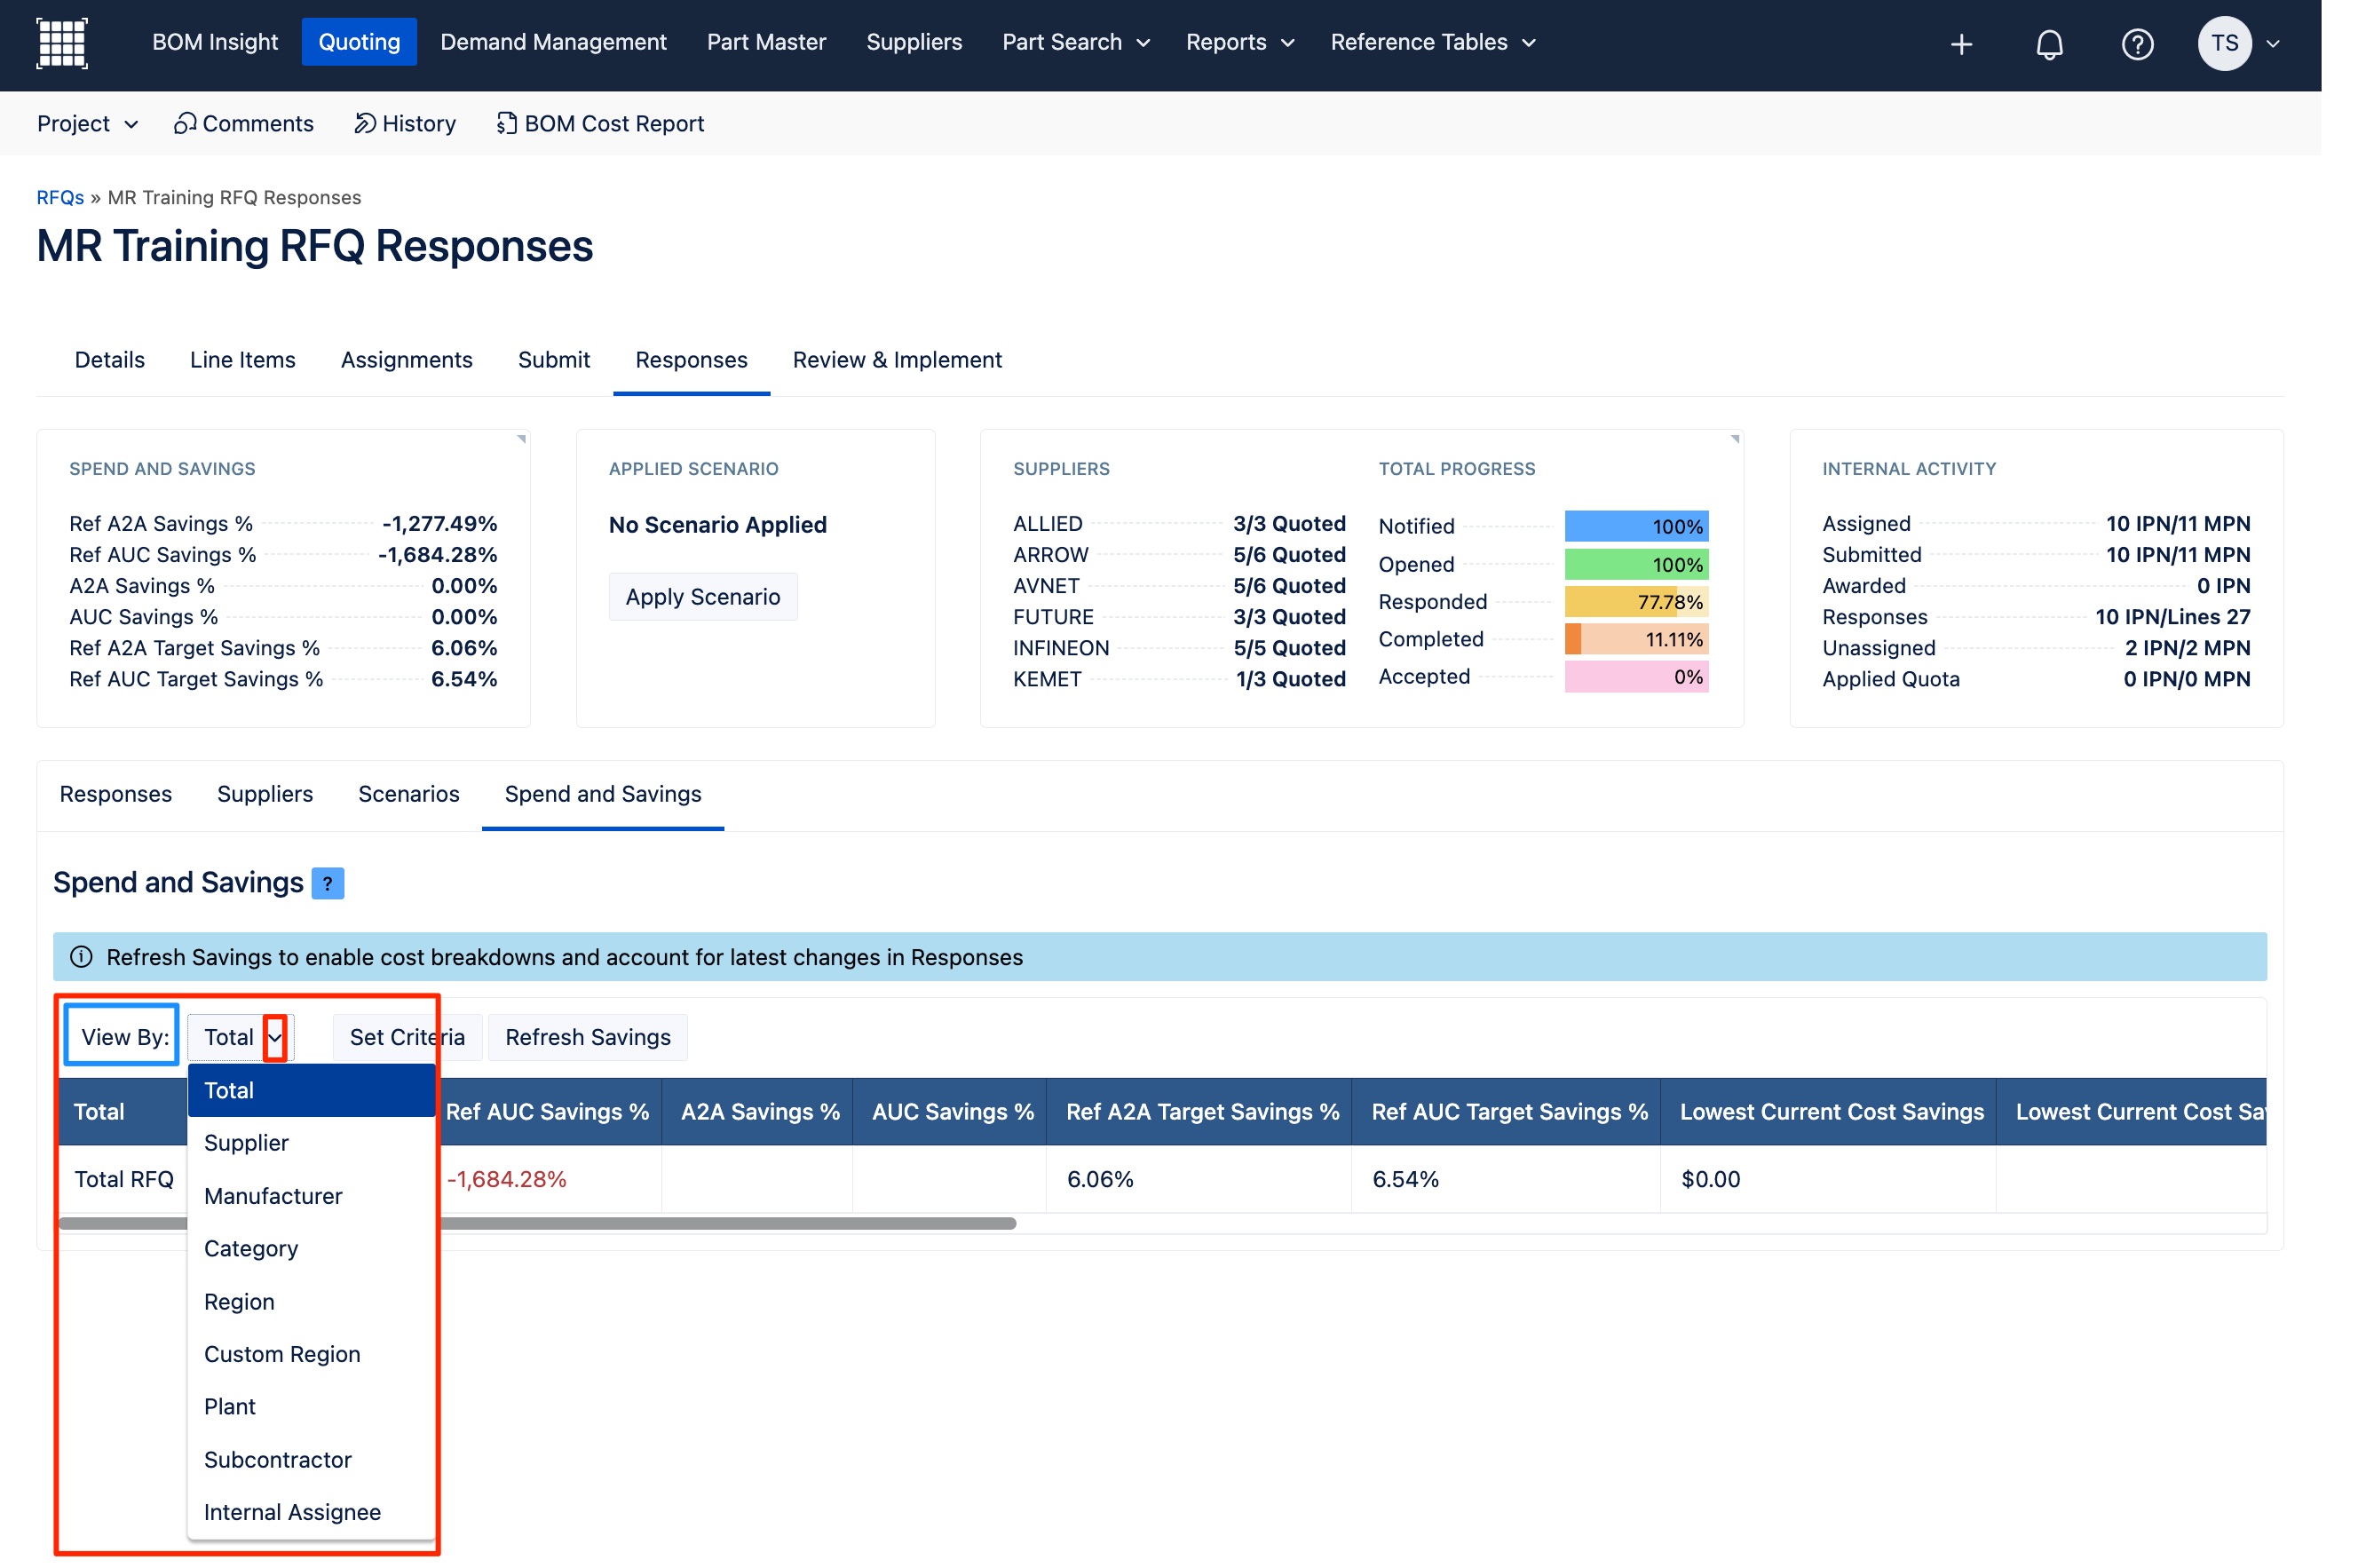Open the app grid launcher icon
The height and width of the screenshot is (1568, 2358).
(x=62, y=43)
